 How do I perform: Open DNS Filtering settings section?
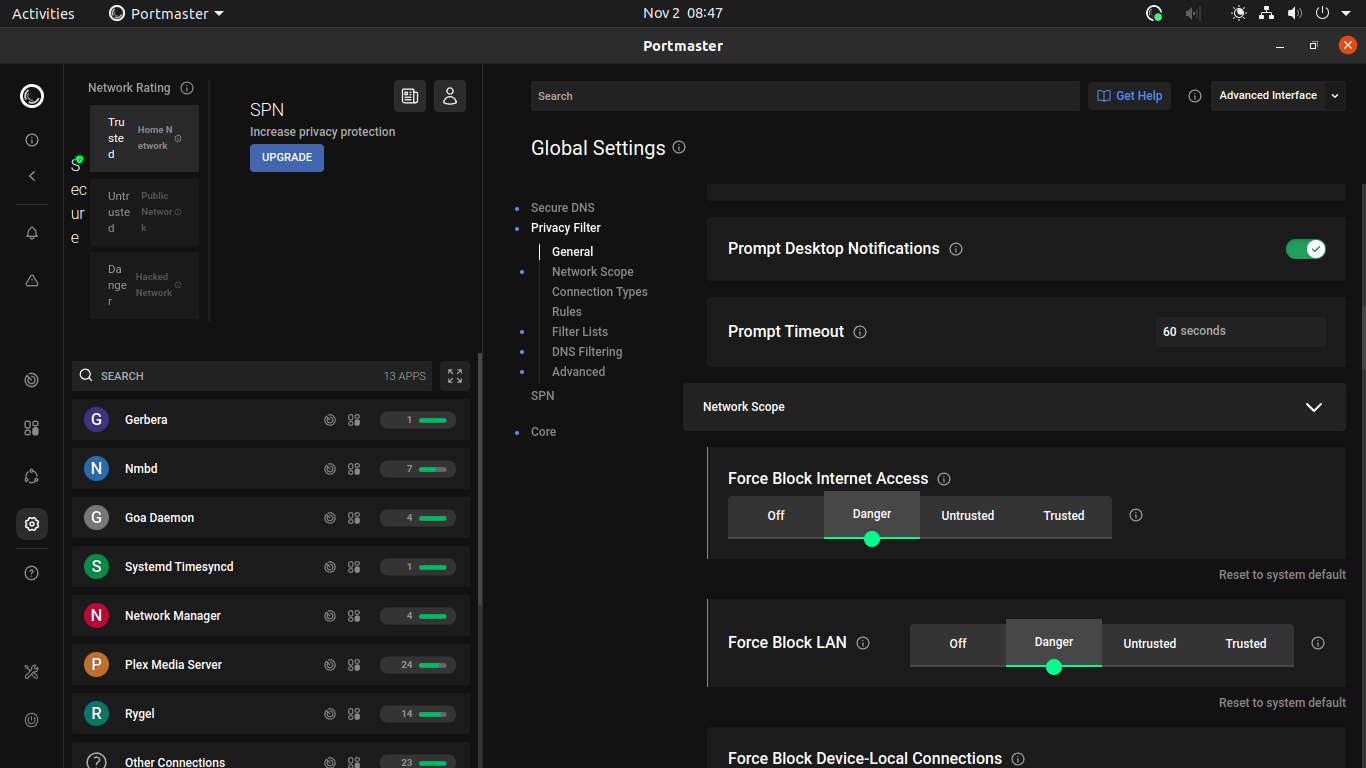coord(586,351)
